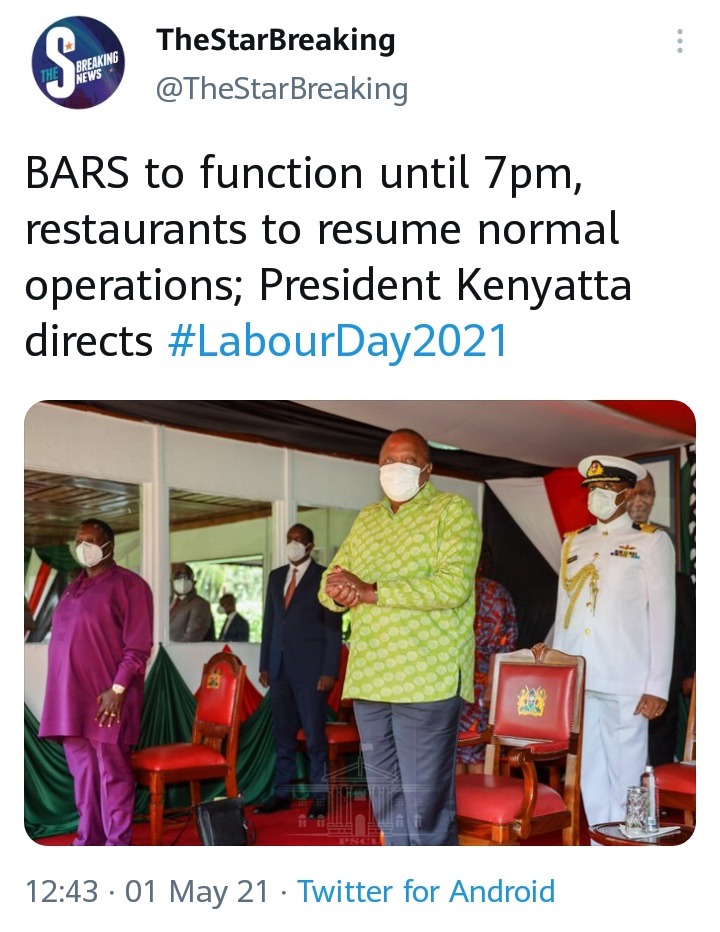This screenshot has height=932, width=720.
Task: Click TheStarBreaking profile avatar logo
Action: click(x=78, y=63)
